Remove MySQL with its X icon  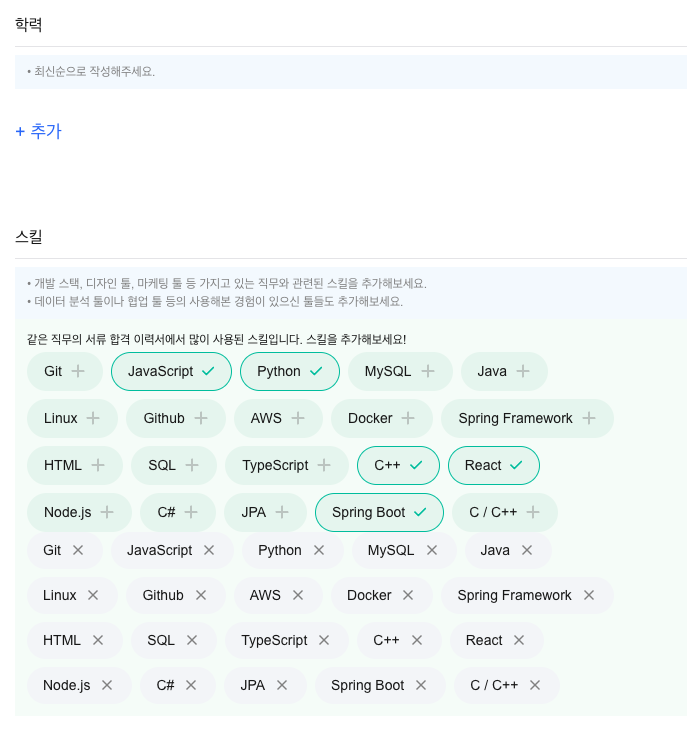(x=432, y=551)
